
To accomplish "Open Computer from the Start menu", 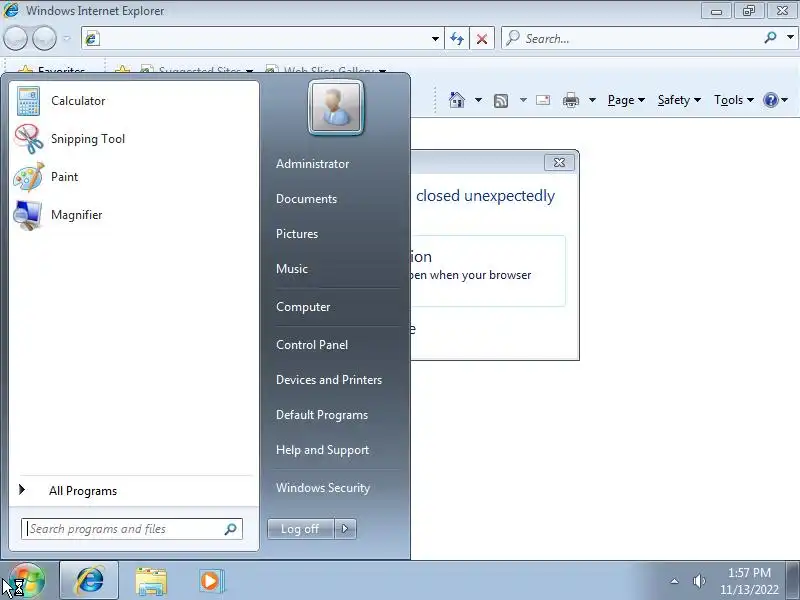I will click(303, 307).
